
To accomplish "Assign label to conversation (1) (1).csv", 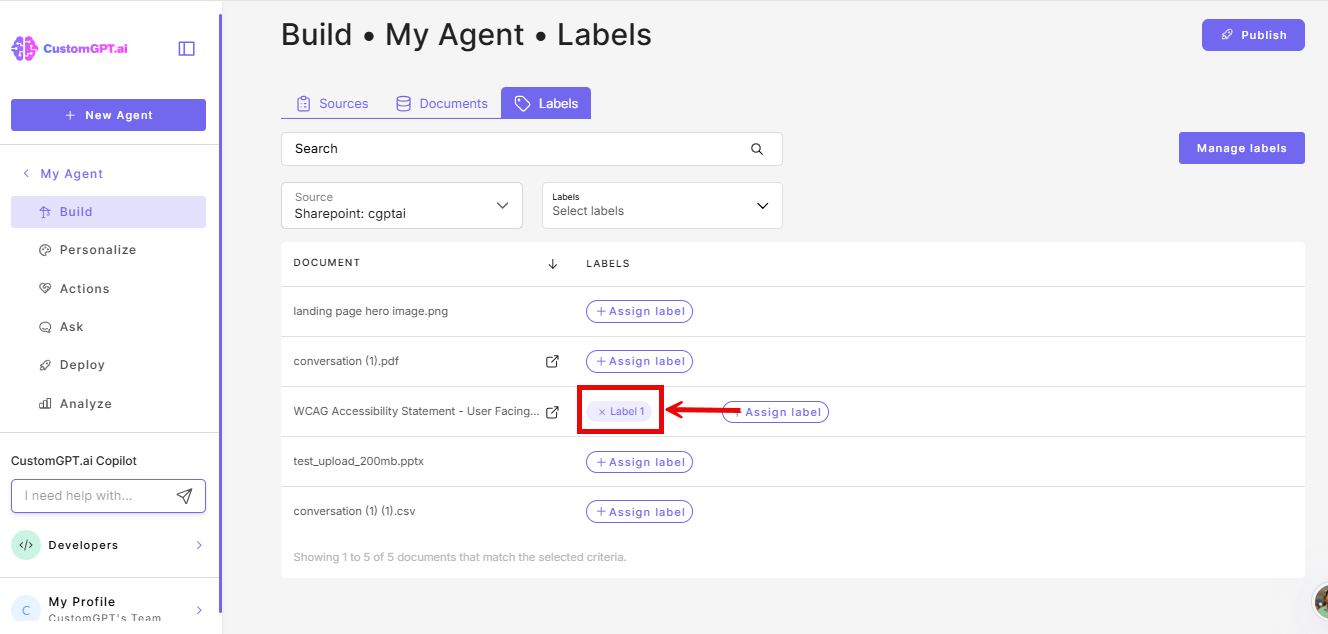I will [639, 512].
